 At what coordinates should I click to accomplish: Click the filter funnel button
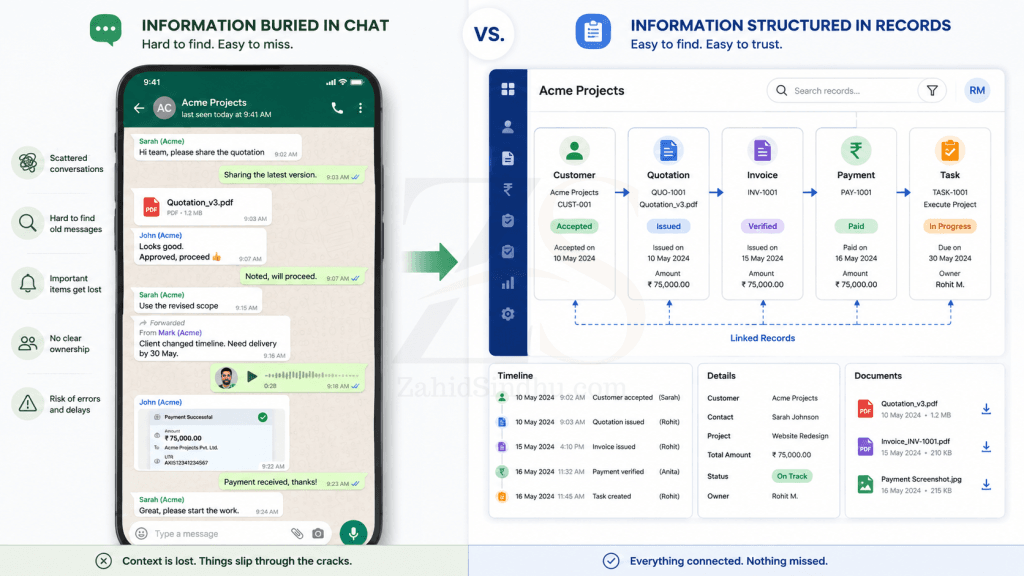click(x=933, y=90)
